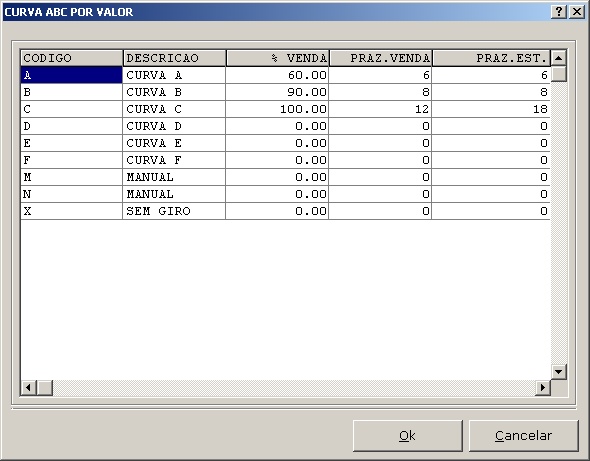Click the % VENDA column header

278,58
